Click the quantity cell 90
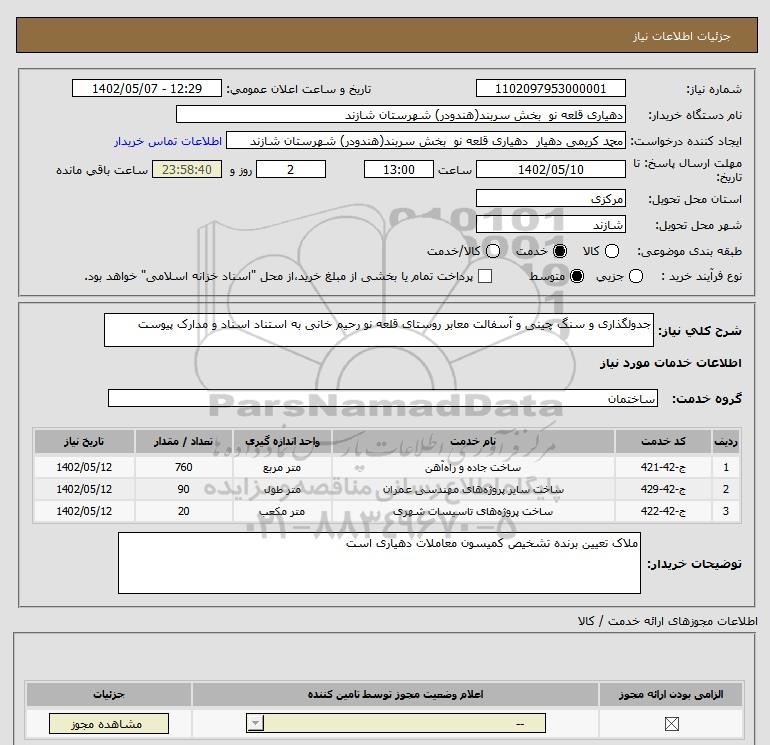This screenshot has height=745, width=770. (183, 489)
